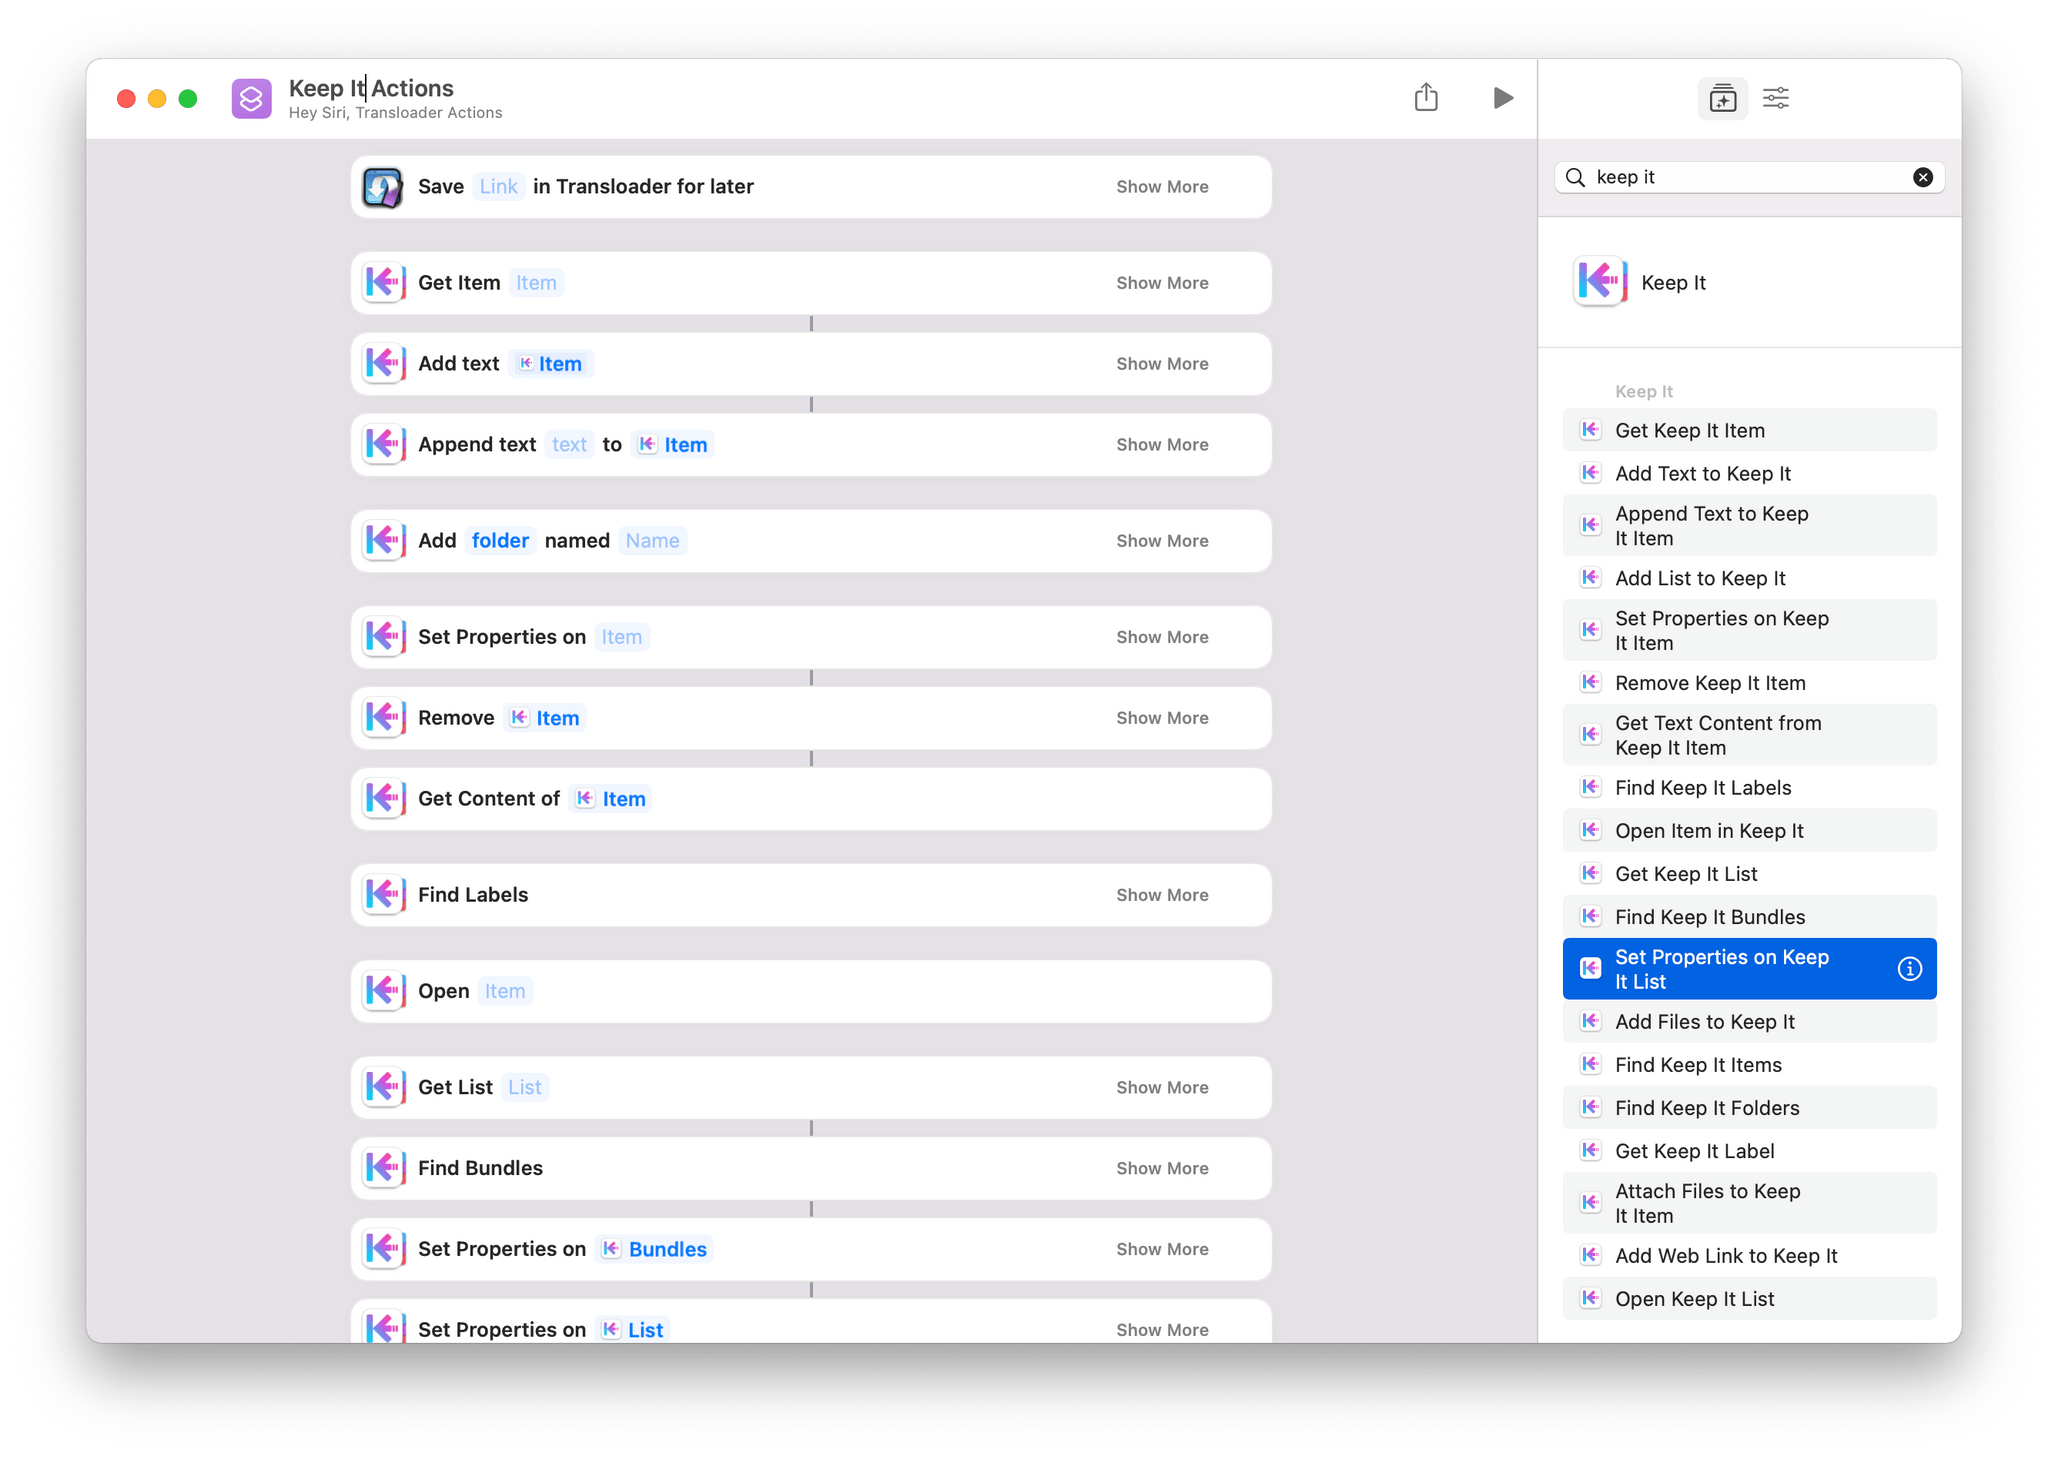
Task: Open the 'folder' type dropdown in Add action
Action: tap(500, 541)
